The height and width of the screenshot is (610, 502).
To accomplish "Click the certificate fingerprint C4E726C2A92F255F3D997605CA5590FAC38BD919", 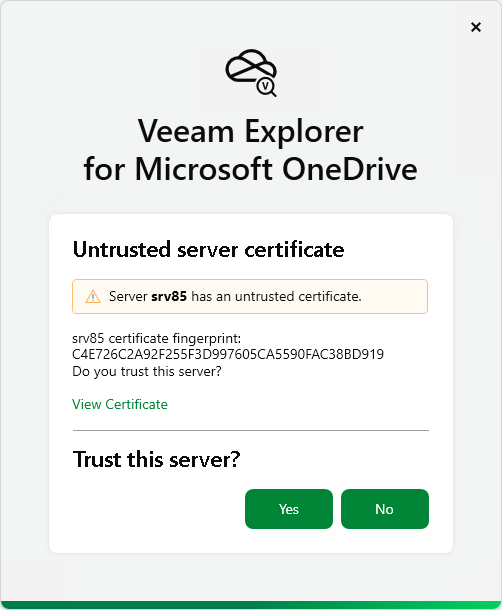I will point(228,354).
